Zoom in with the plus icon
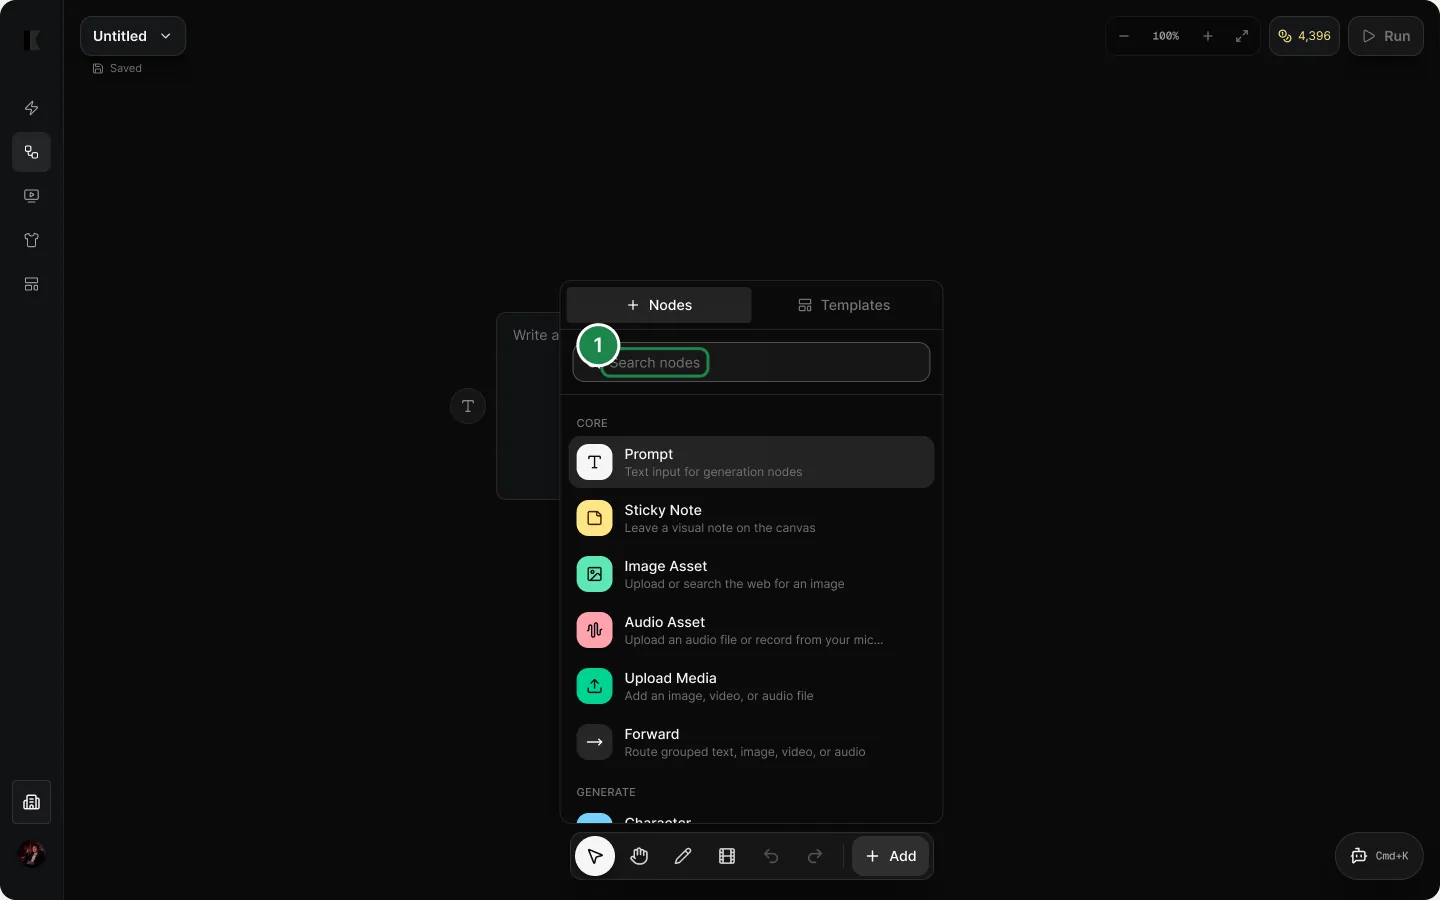Viewport: 1440px width, 900px height. tap(1208, 36)
